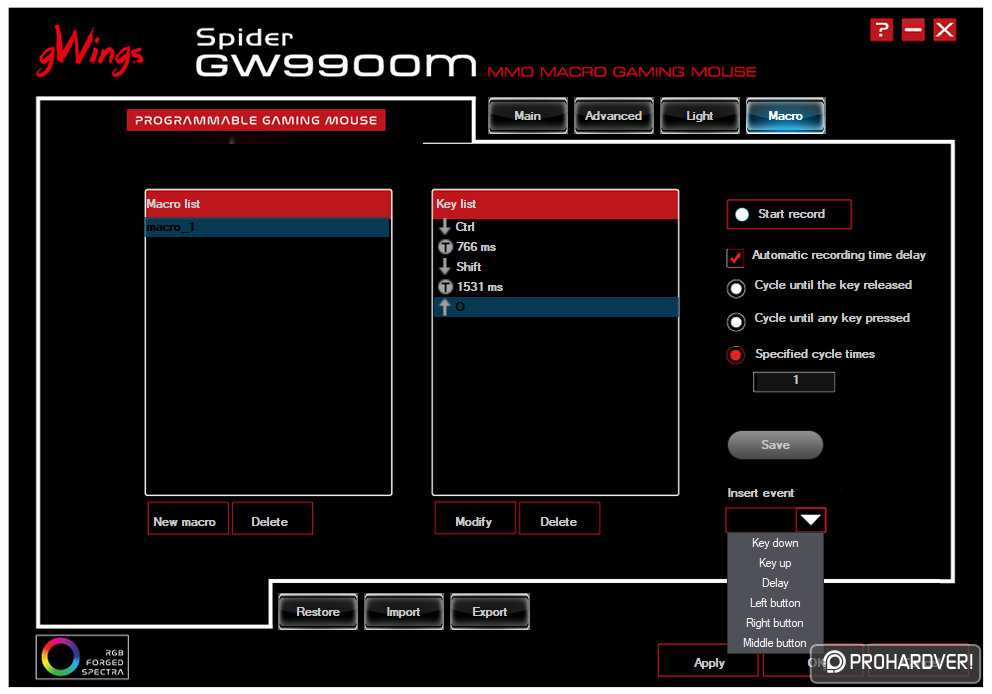Choose Left button event option

775,603
